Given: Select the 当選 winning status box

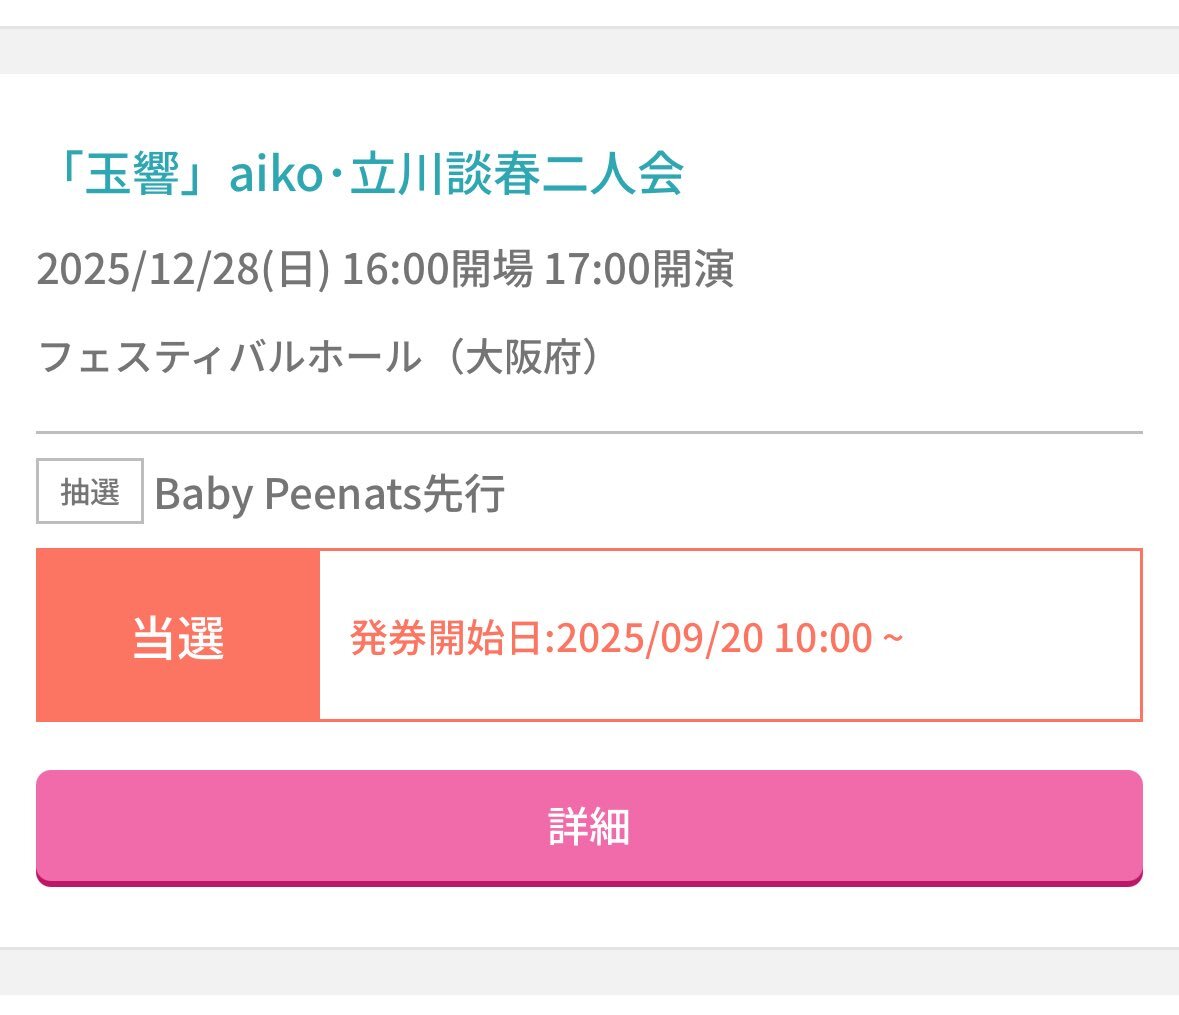Looking at the screenshot, I should (178, 635).
